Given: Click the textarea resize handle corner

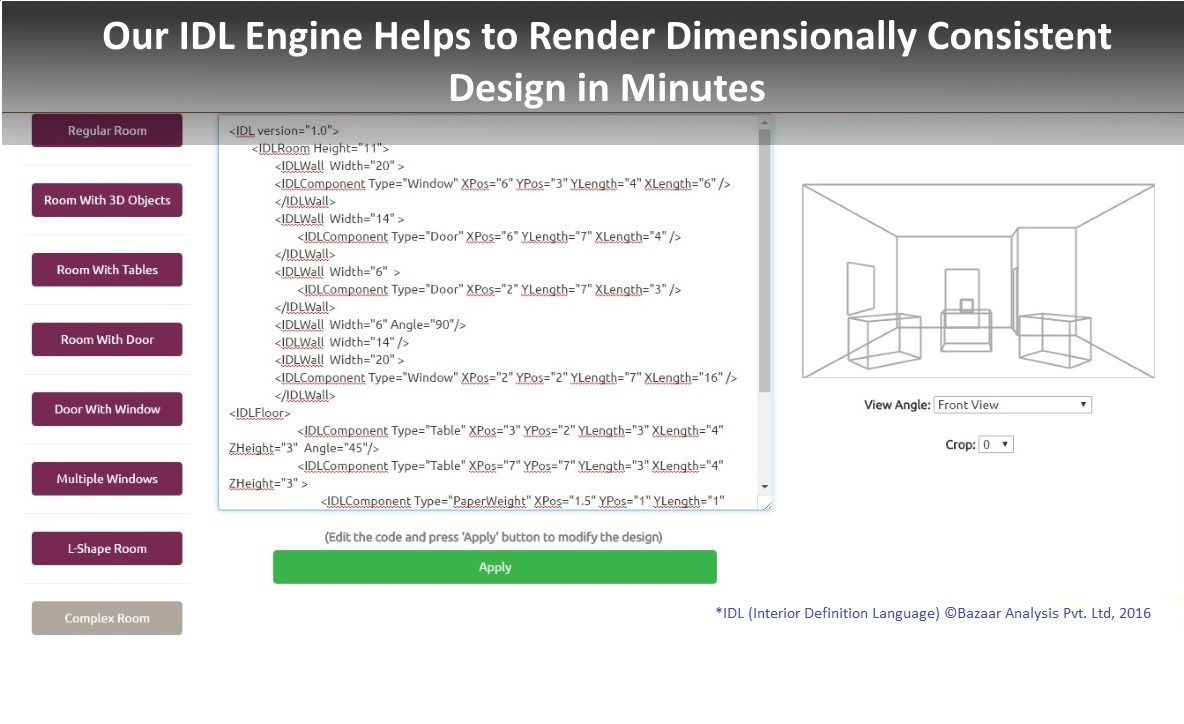Looking at the screenshot, I should pos(767,505).
